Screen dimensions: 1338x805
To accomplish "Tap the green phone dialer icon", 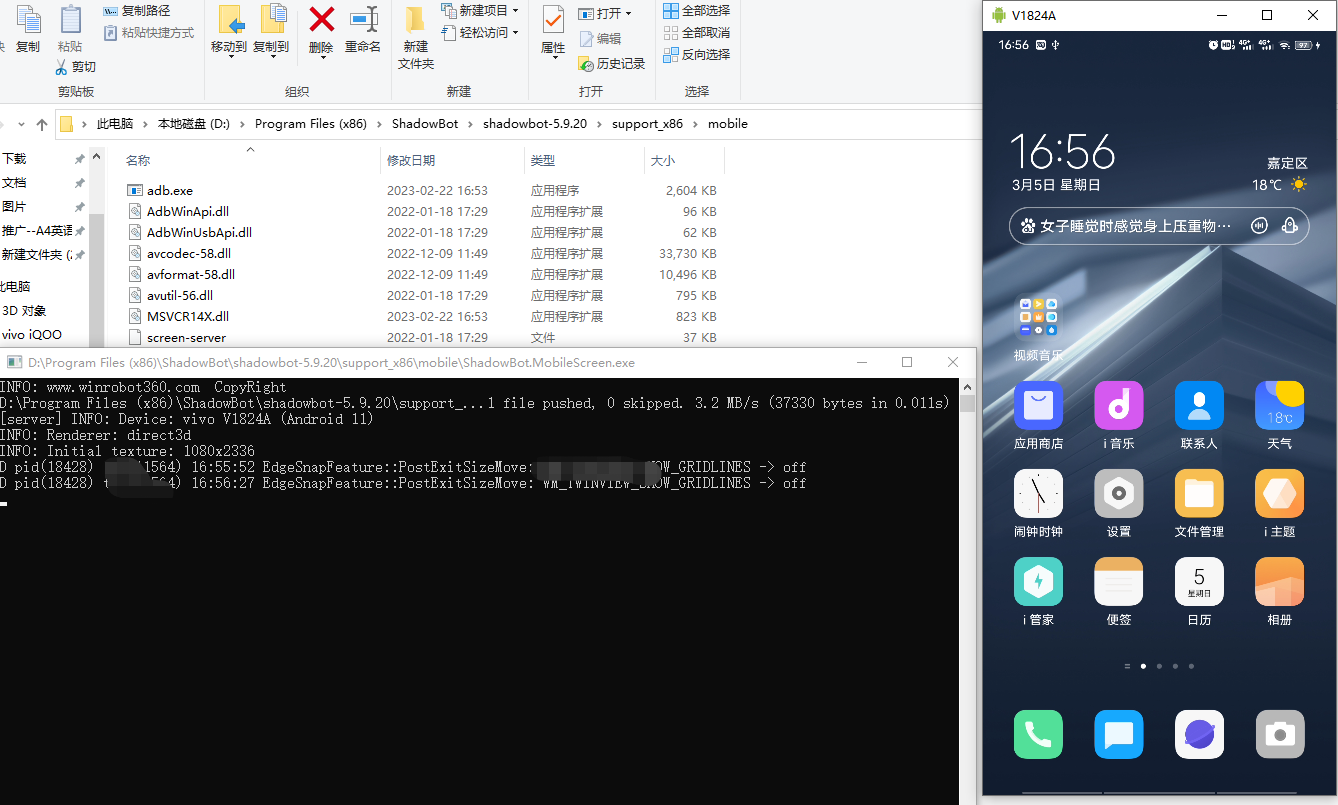I will (x=1038, y=736).
